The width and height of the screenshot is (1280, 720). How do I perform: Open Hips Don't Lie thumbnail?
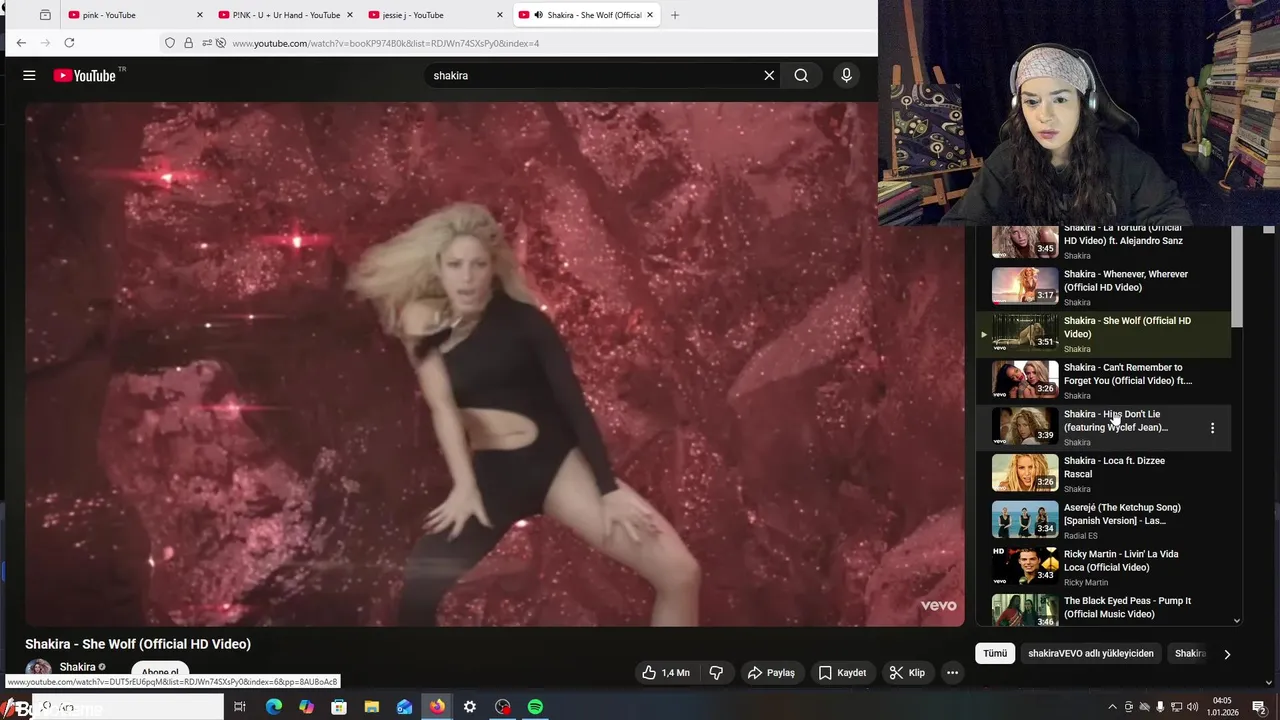1025,427
